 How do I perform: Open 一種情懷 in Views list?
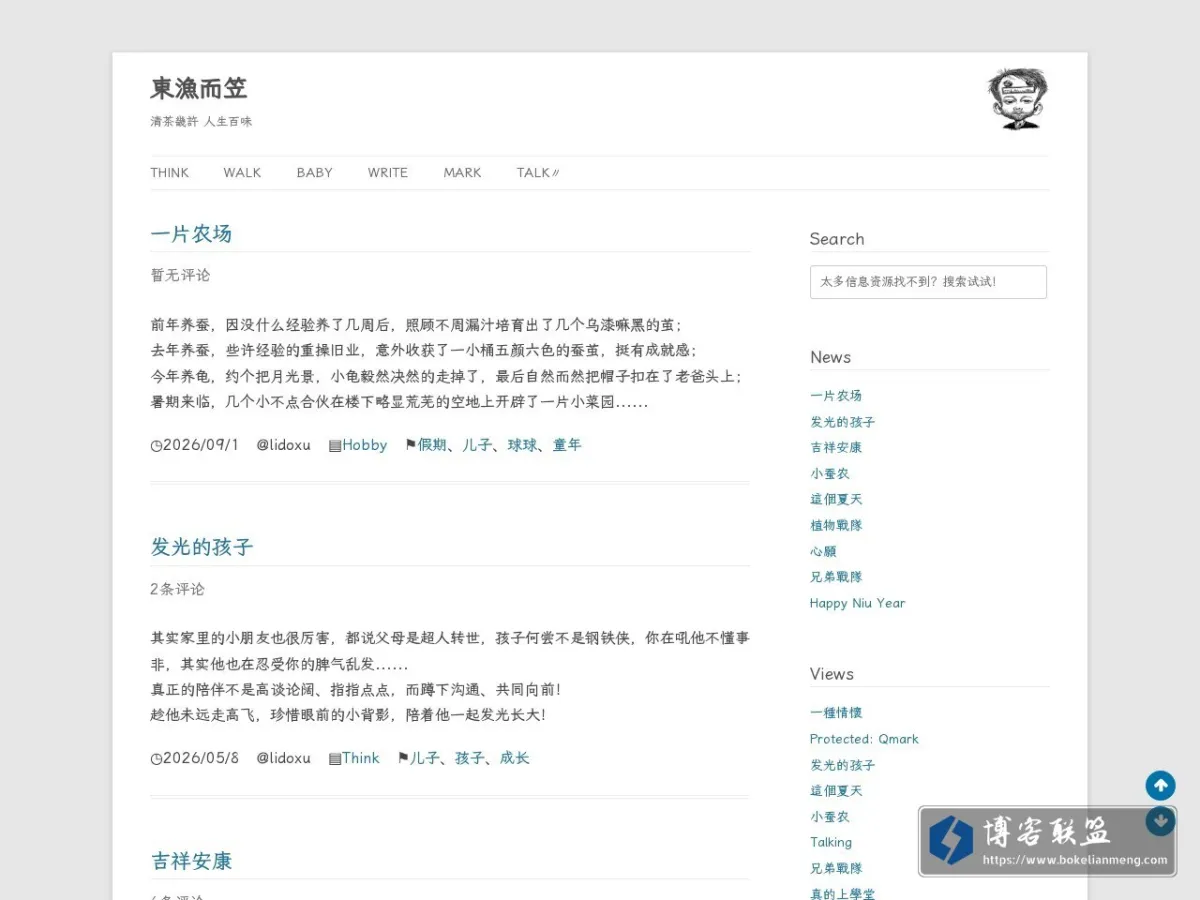(x=836, y=713)
